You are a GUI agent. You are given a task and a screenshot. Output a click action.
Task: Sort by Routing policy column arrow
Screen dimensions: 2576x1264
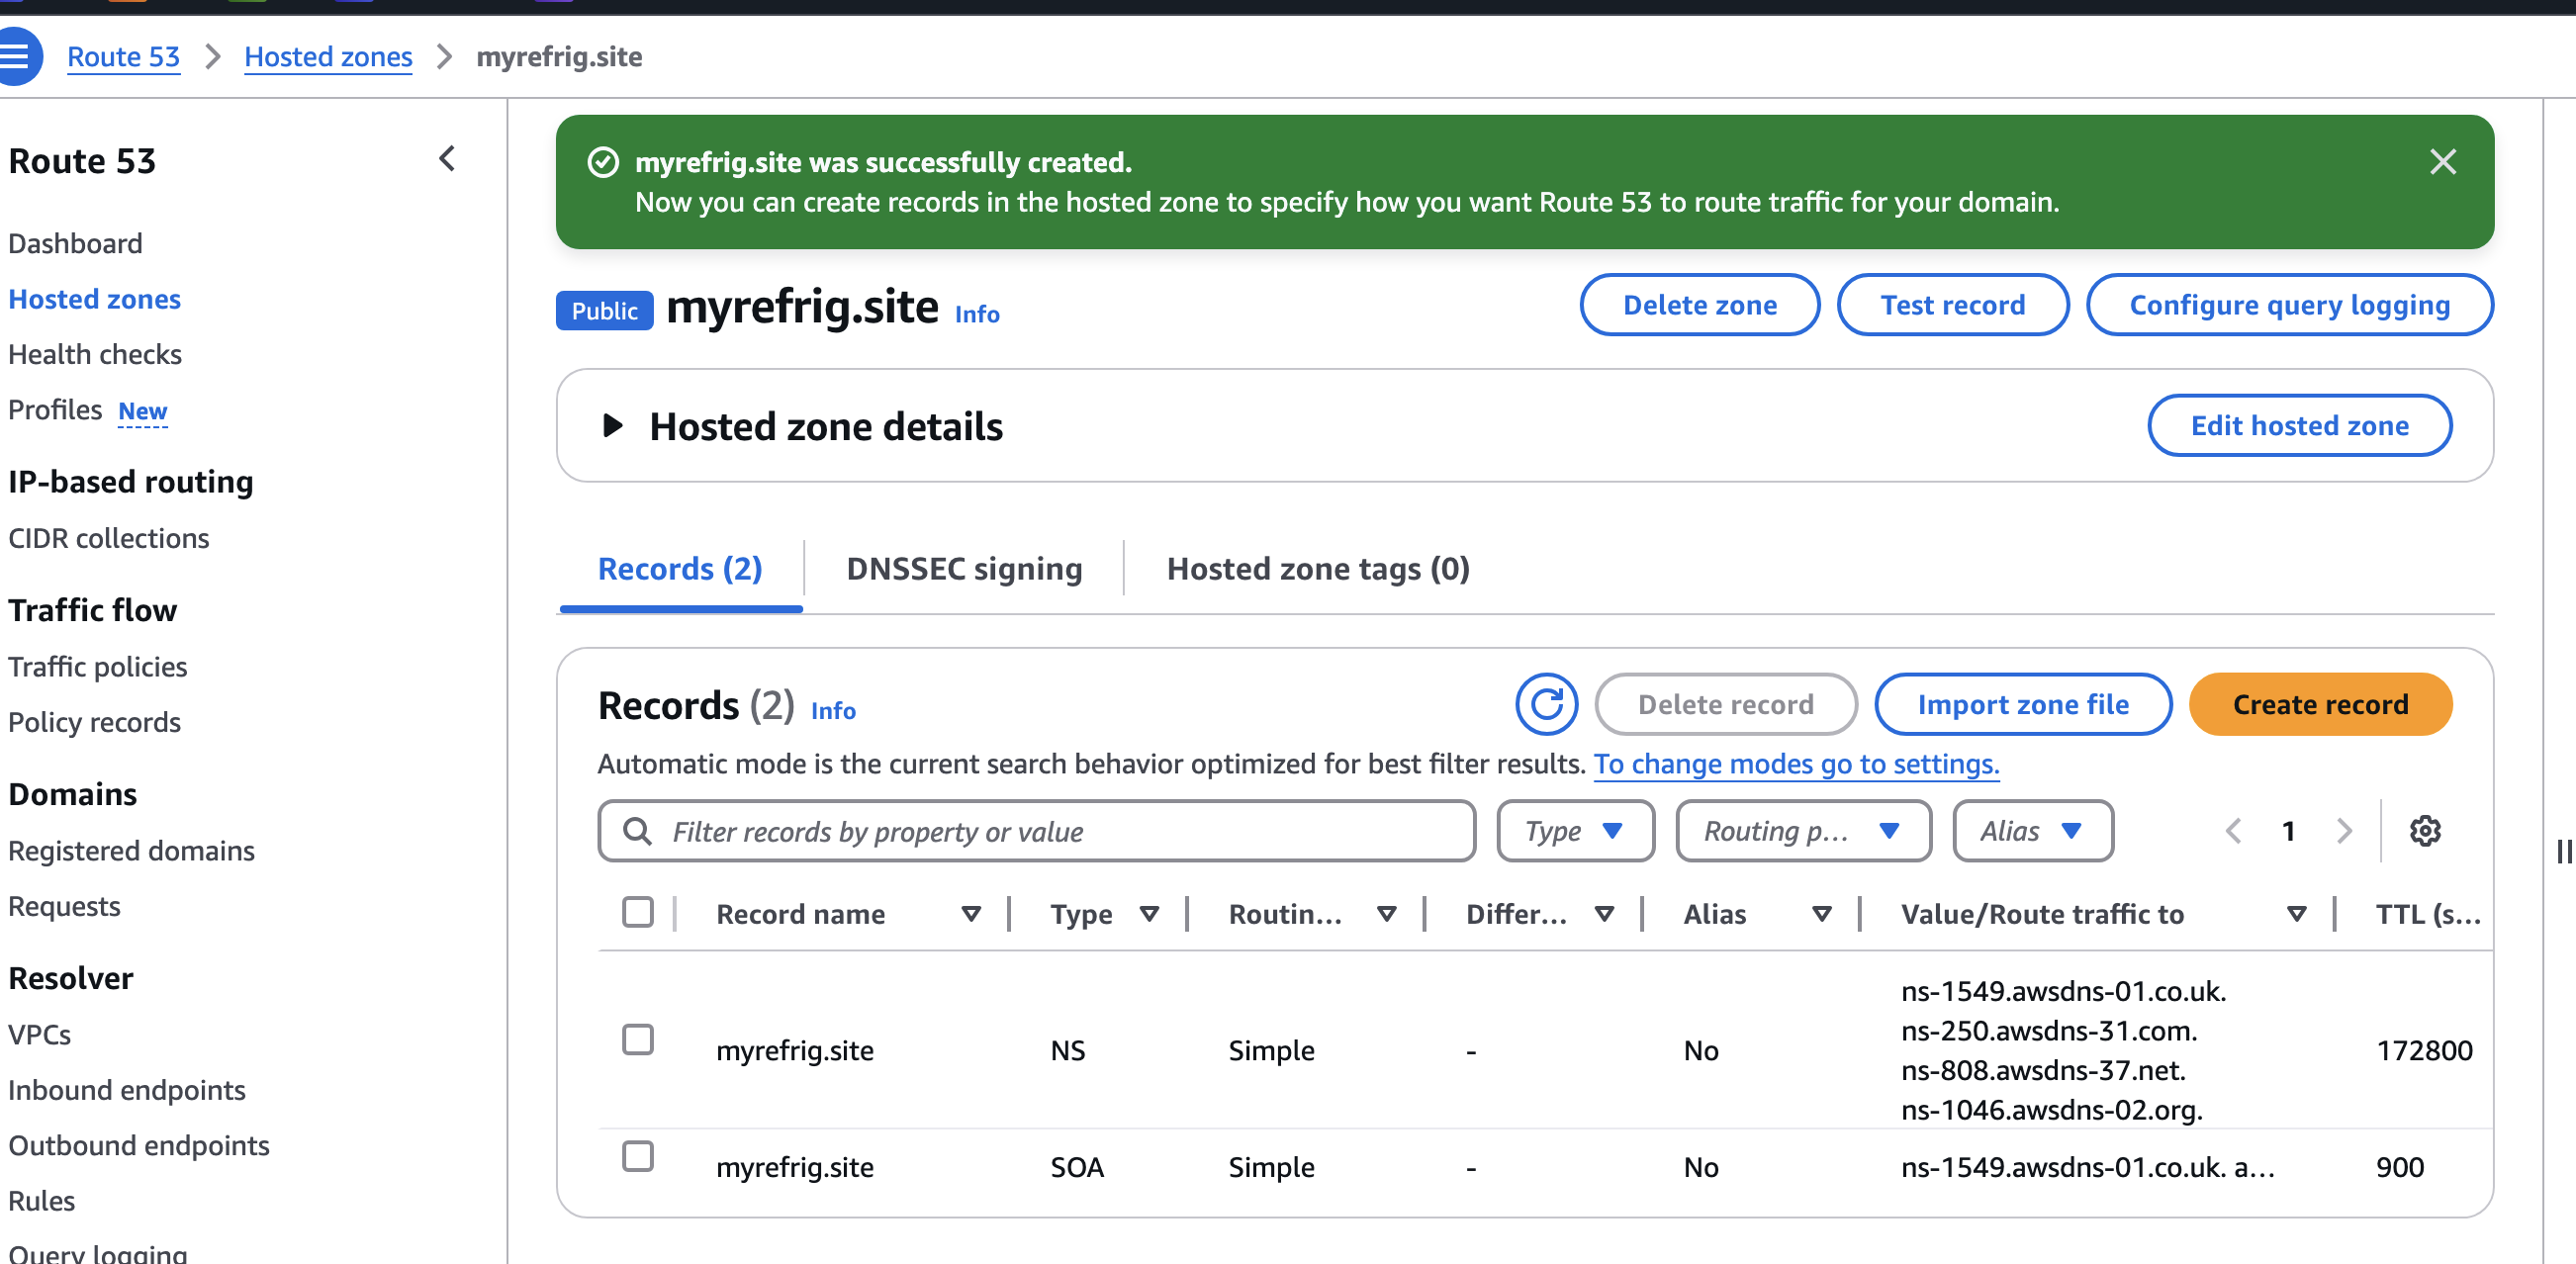(x=1386, y=914)
